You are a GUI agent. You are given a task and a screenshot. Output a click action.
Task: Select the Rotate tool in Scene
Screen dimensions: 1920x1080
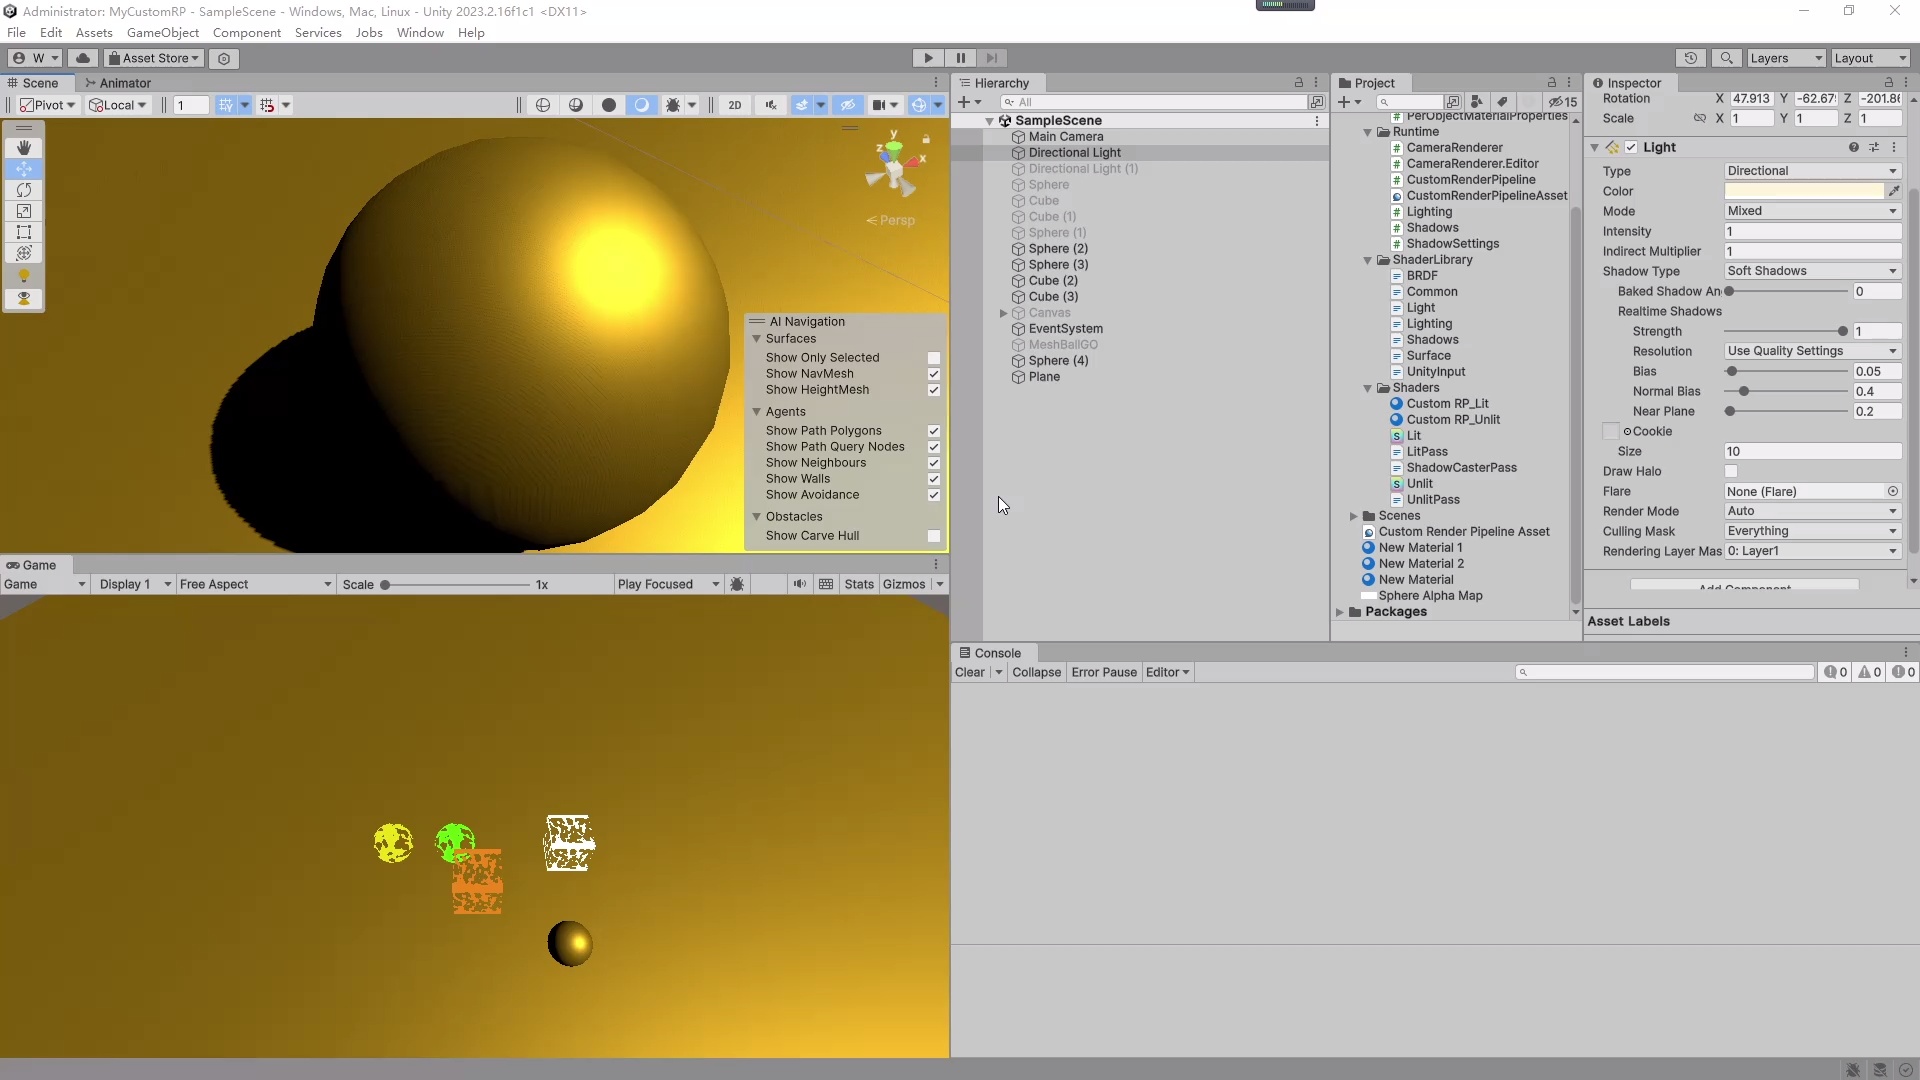[24, 190]
